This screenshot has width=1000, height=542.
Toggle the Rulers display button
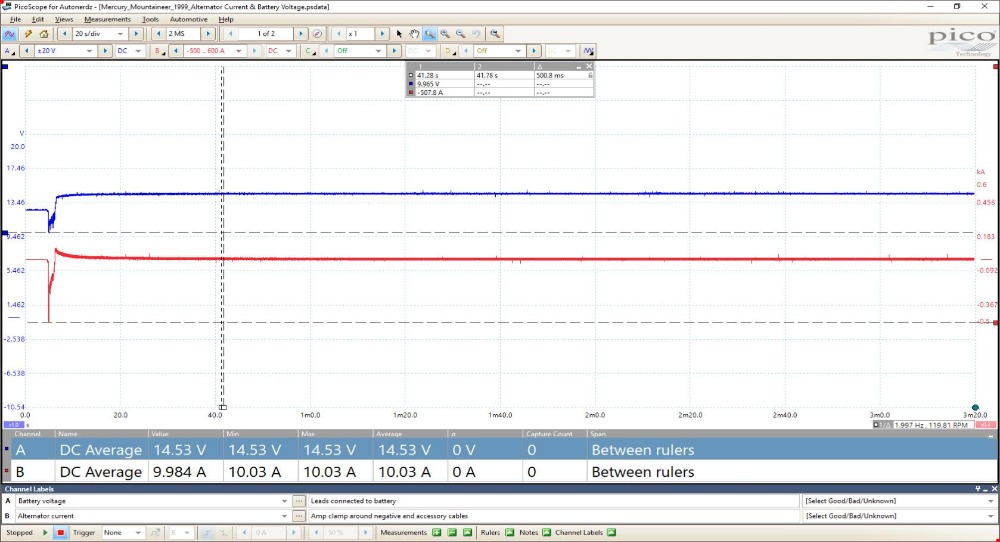click(509, 533)
